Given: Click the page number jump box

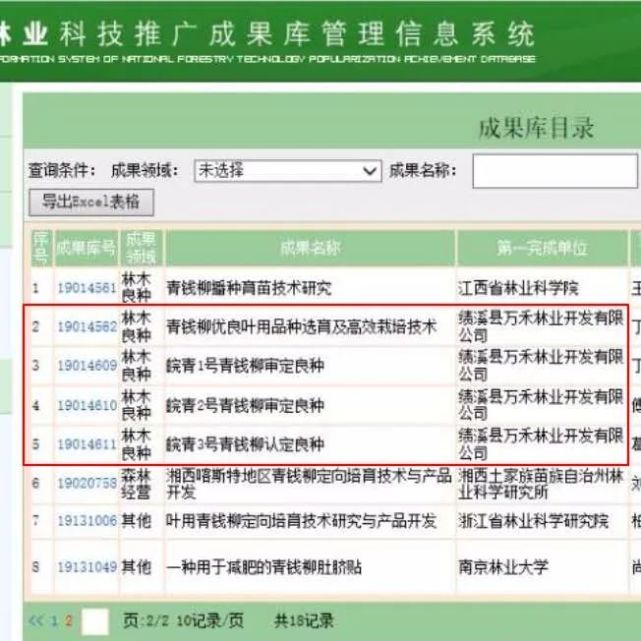Looking at the screenshot, I should [95, 621].
